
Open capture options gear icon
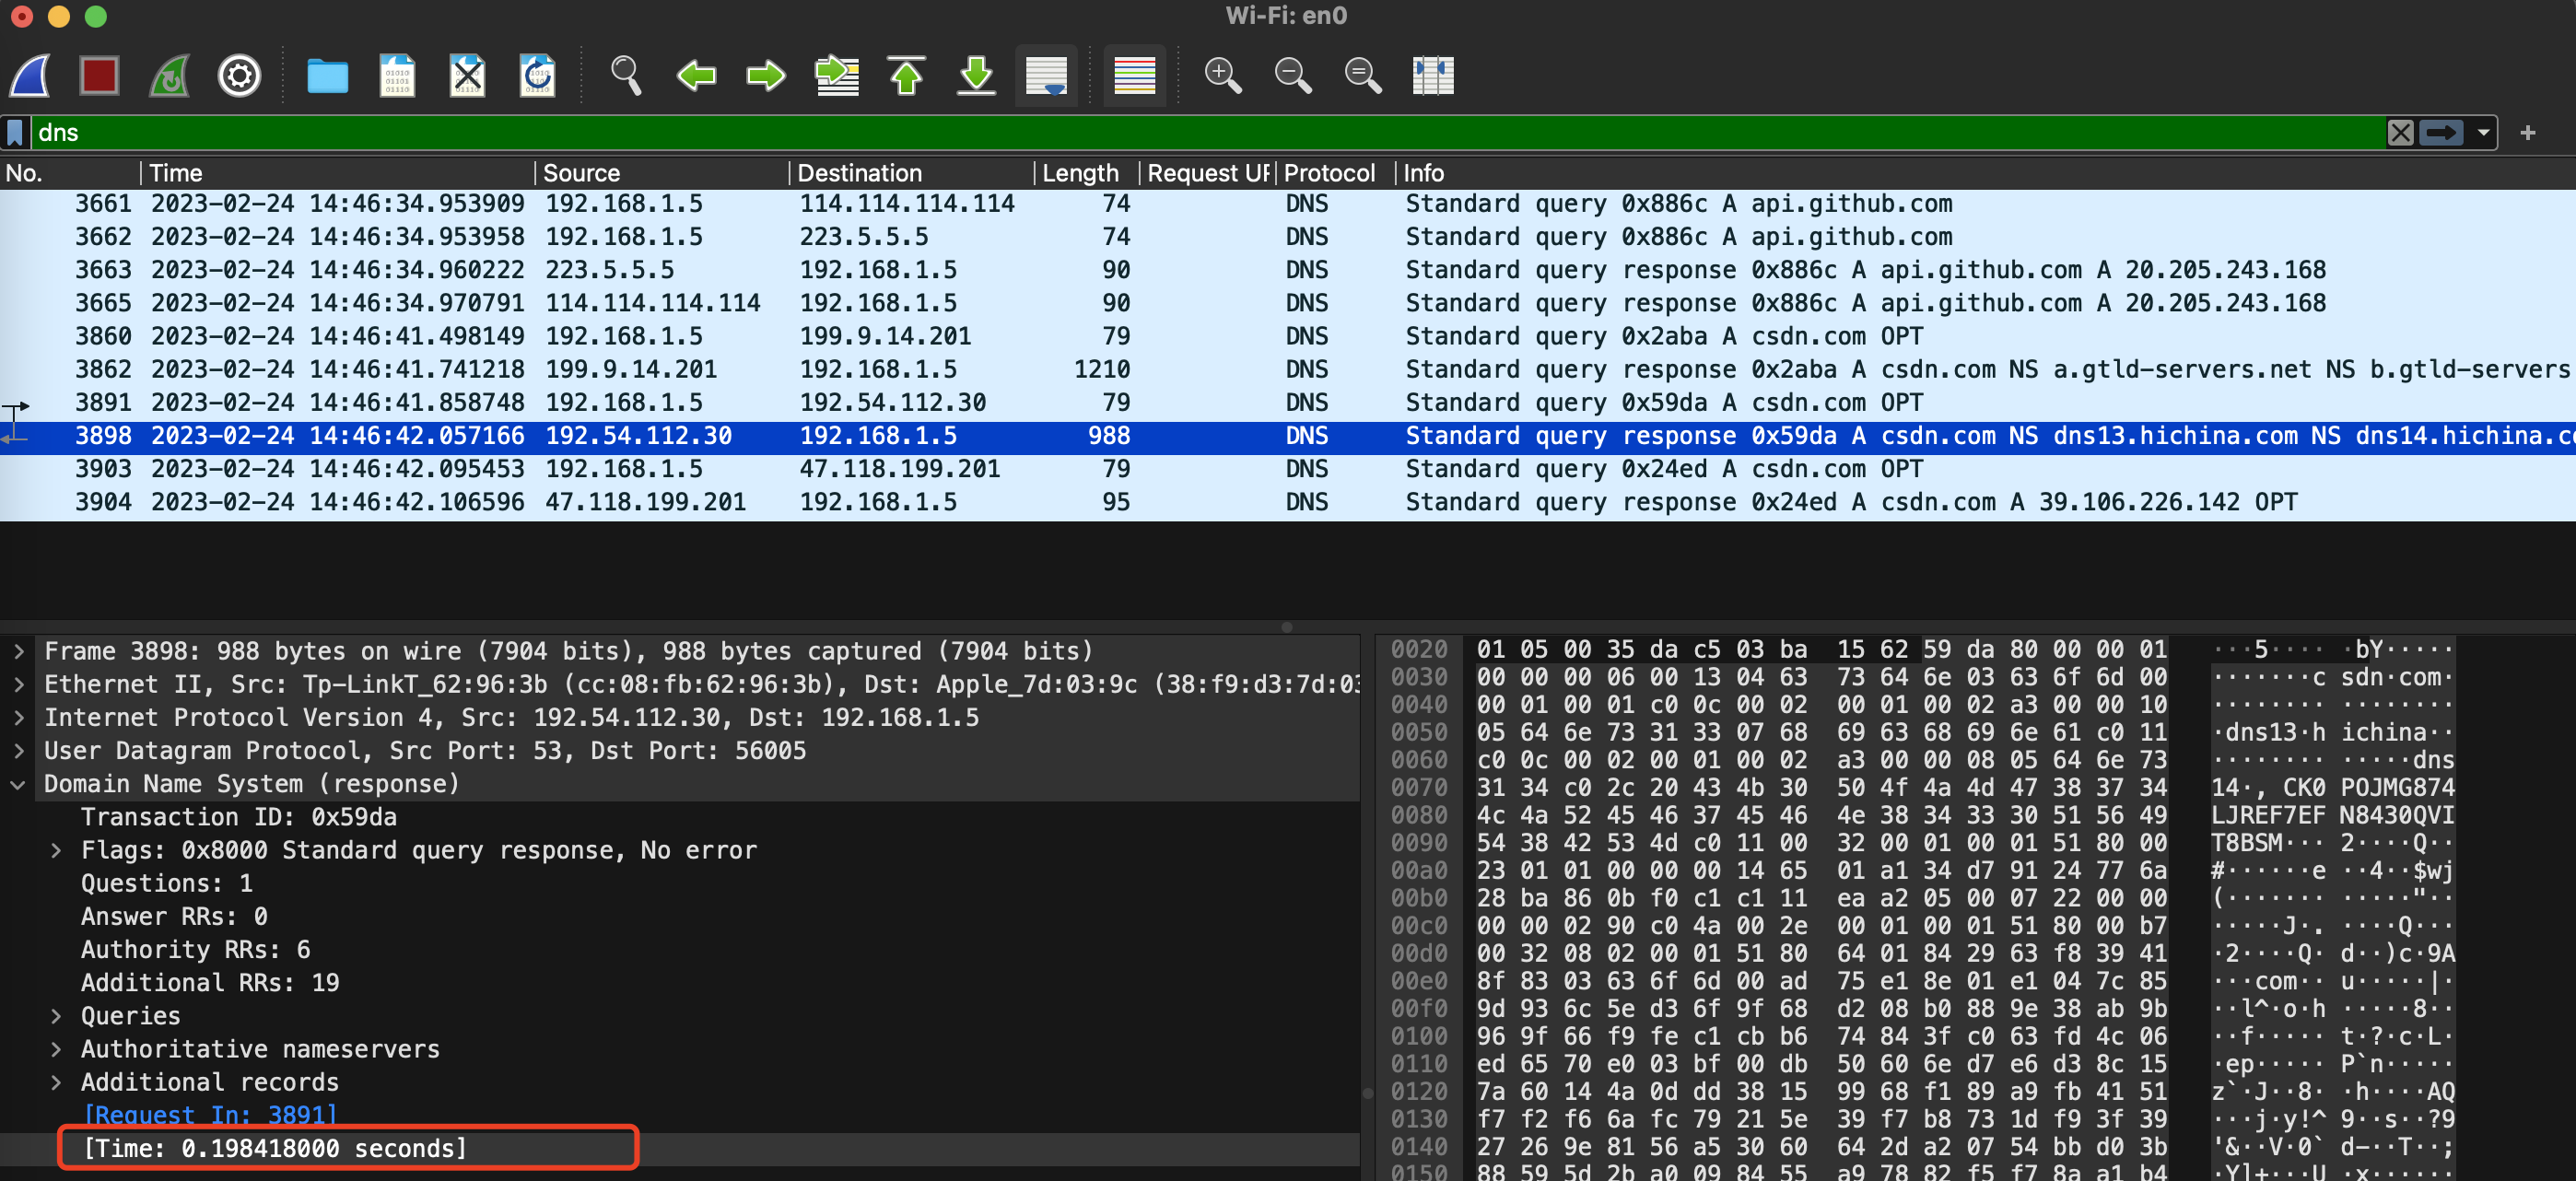coord(239,75)
